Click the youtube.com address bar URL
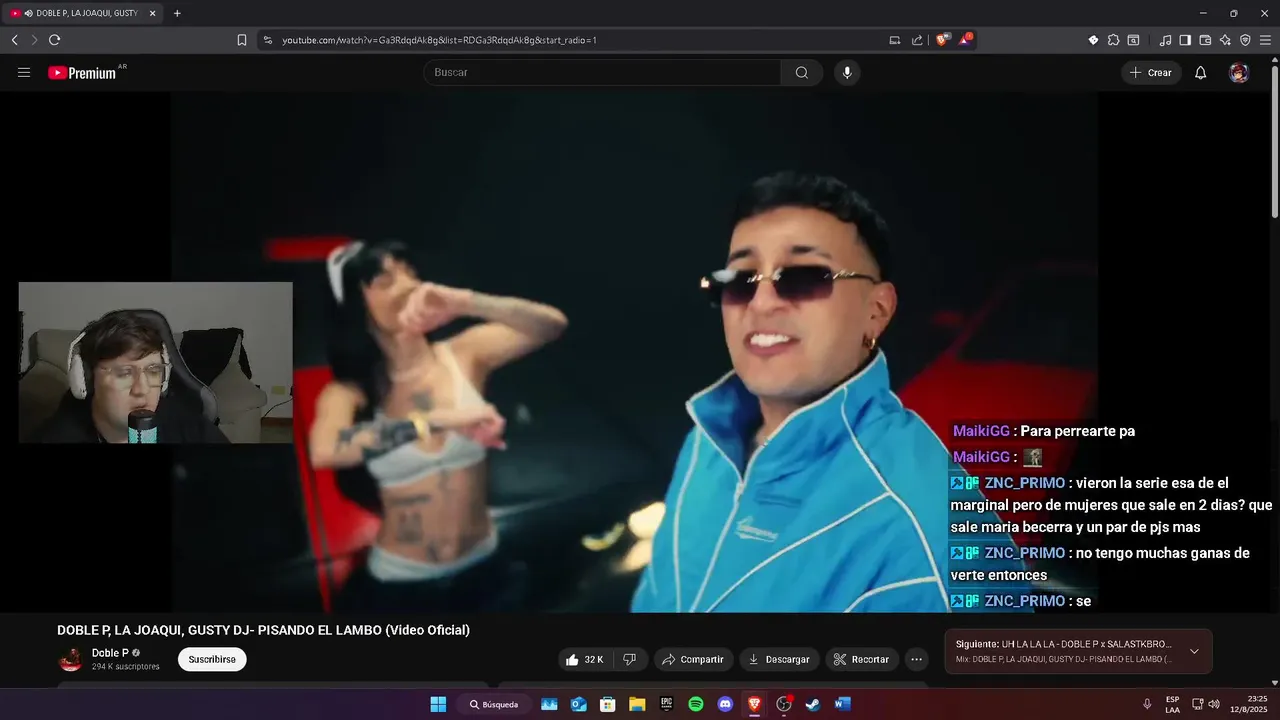The height and width of the screenshot is (720, 1280). tap(439, 40)
